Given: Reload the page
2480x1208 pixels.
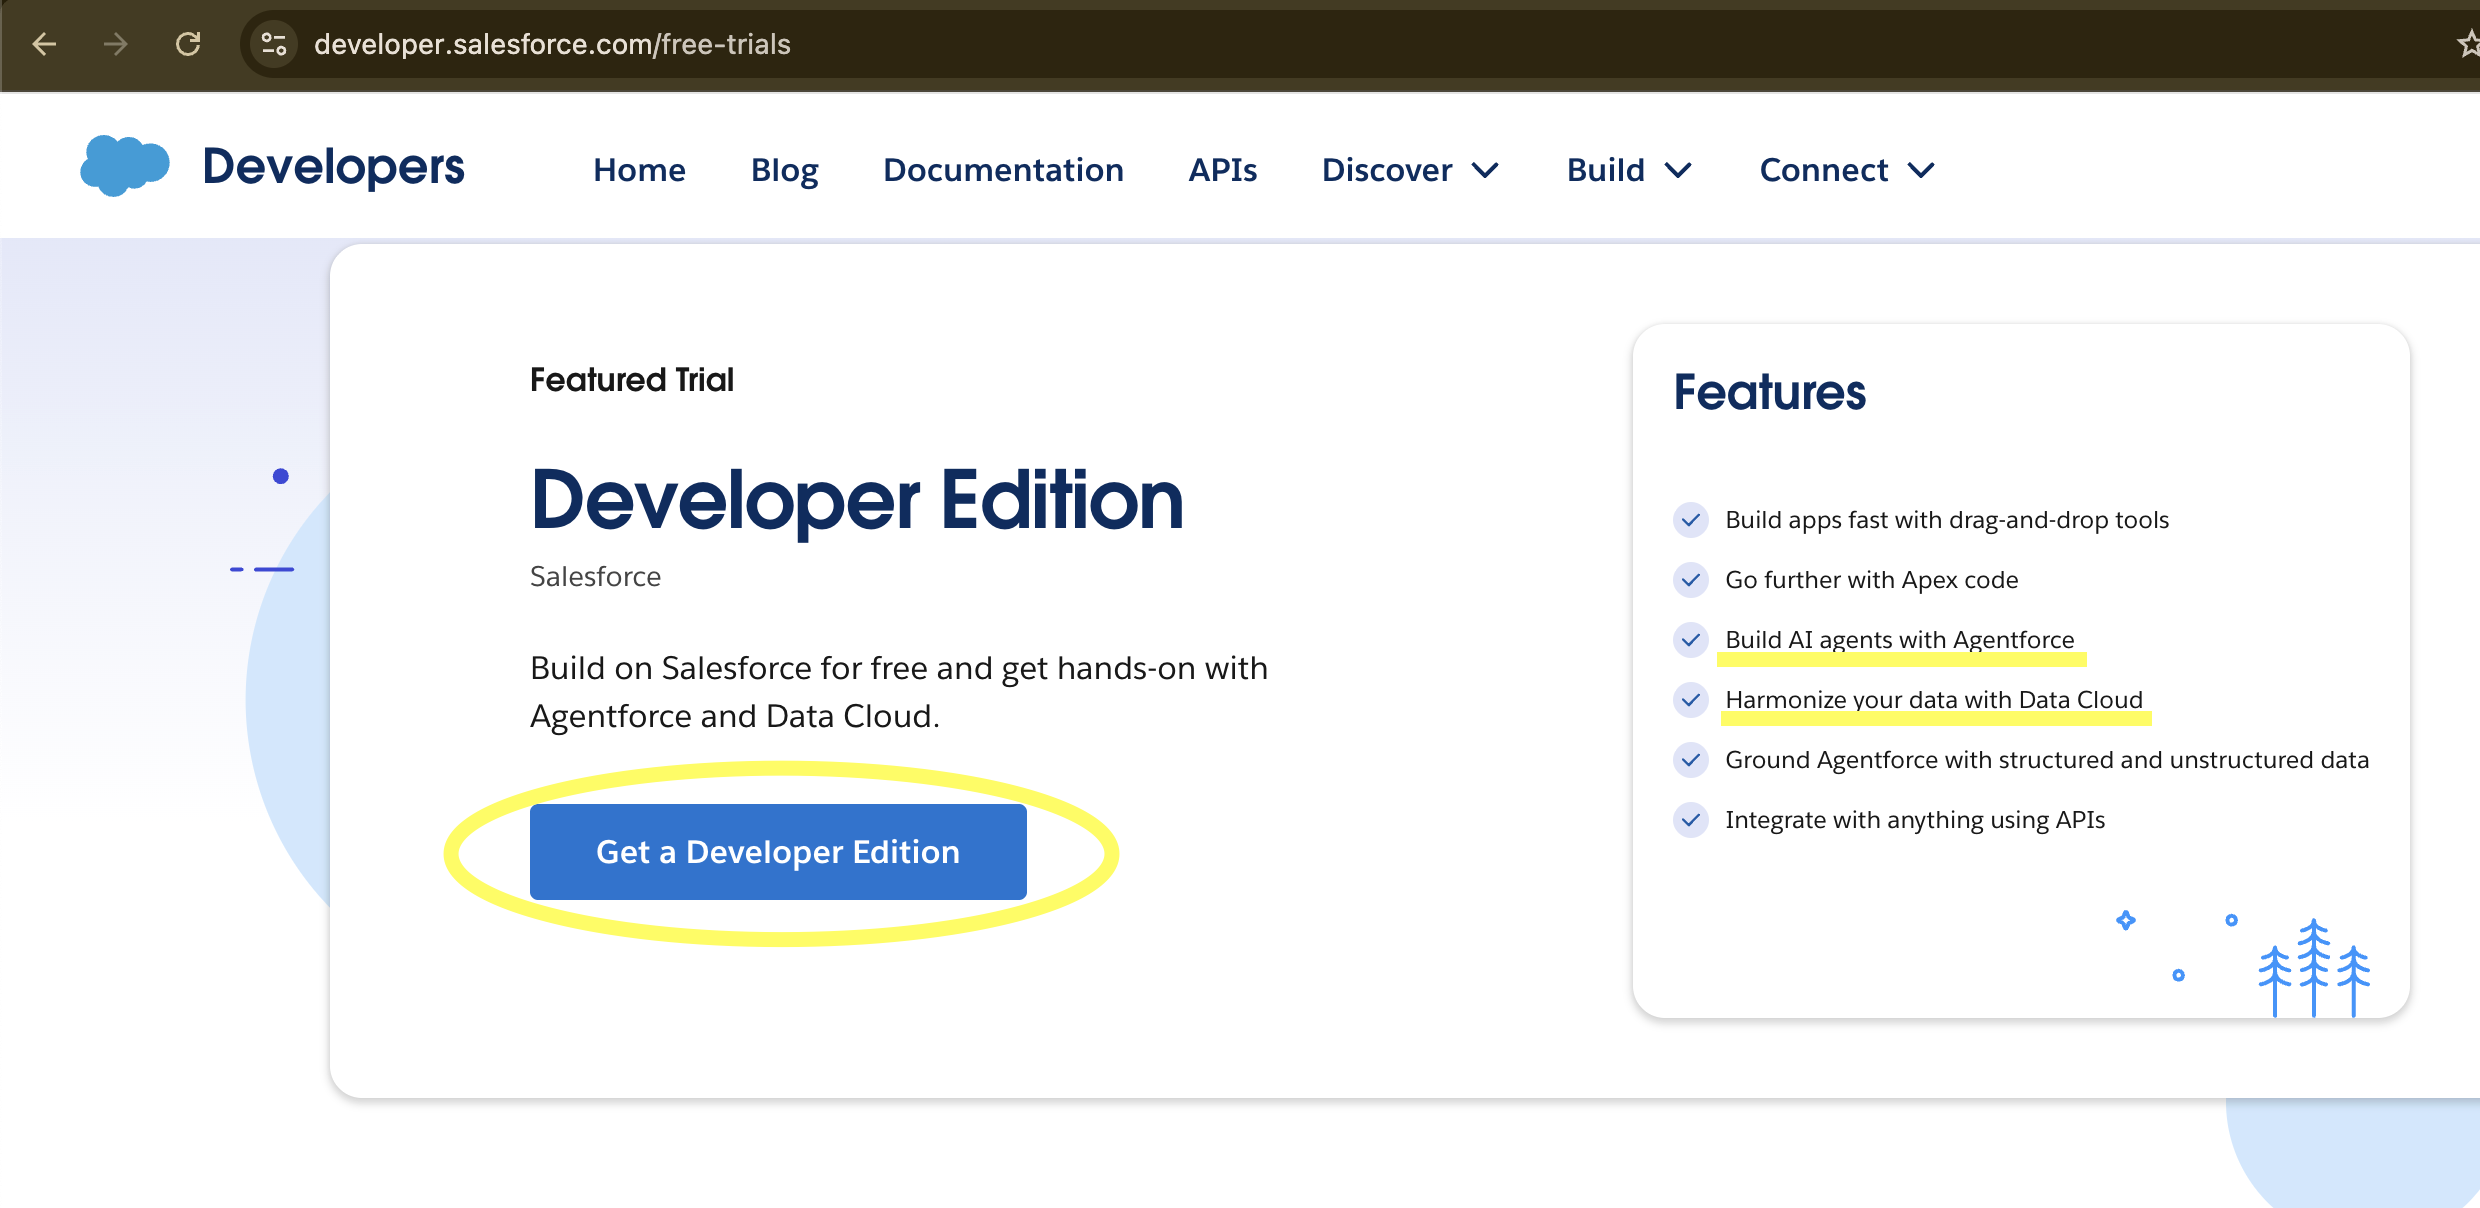Looking at the screenshot, I should [187, 44].
